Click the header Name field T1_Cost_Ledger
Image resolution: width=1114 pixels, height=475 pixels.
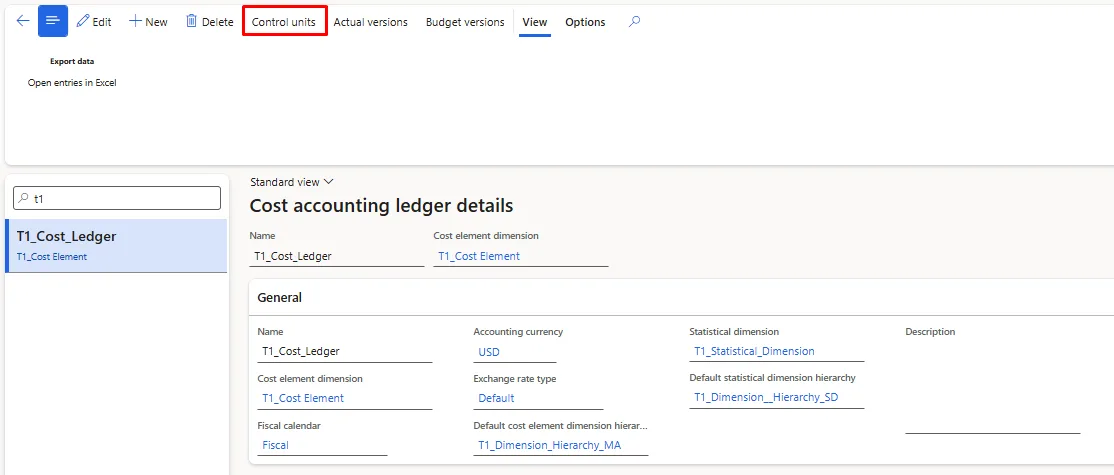click(x=337, y=256)
